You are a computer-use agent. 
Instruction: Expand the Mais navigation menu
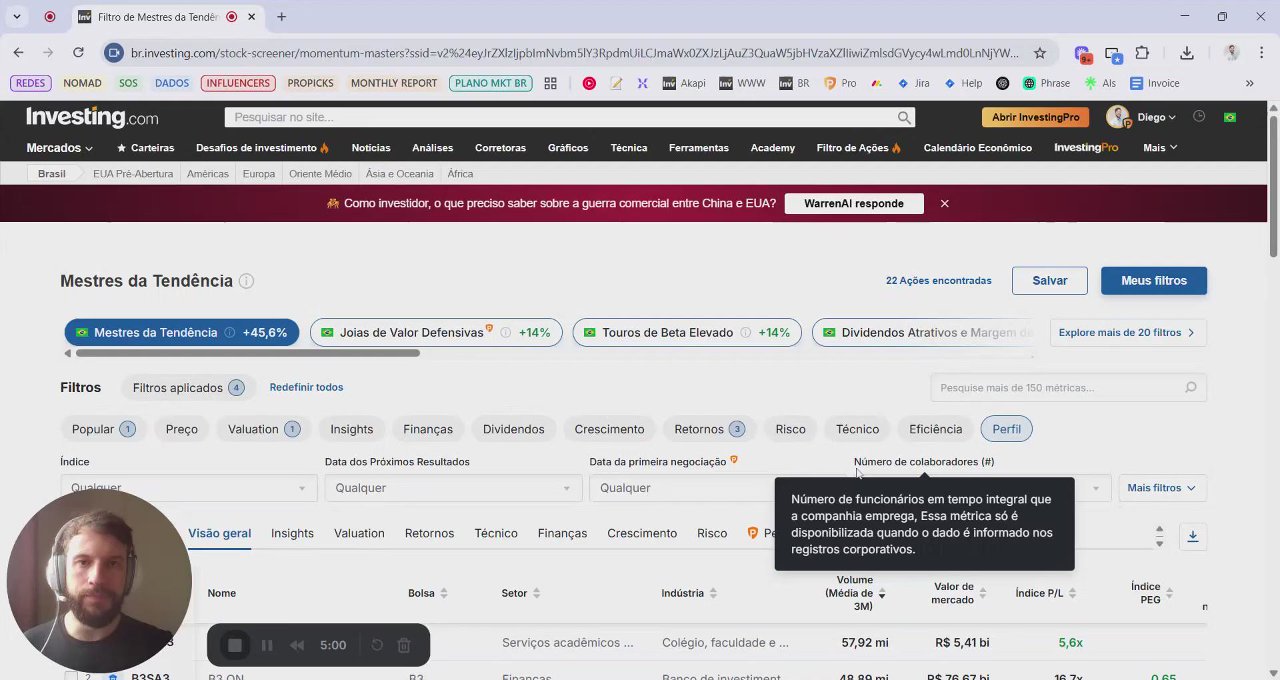[1160, 148]
